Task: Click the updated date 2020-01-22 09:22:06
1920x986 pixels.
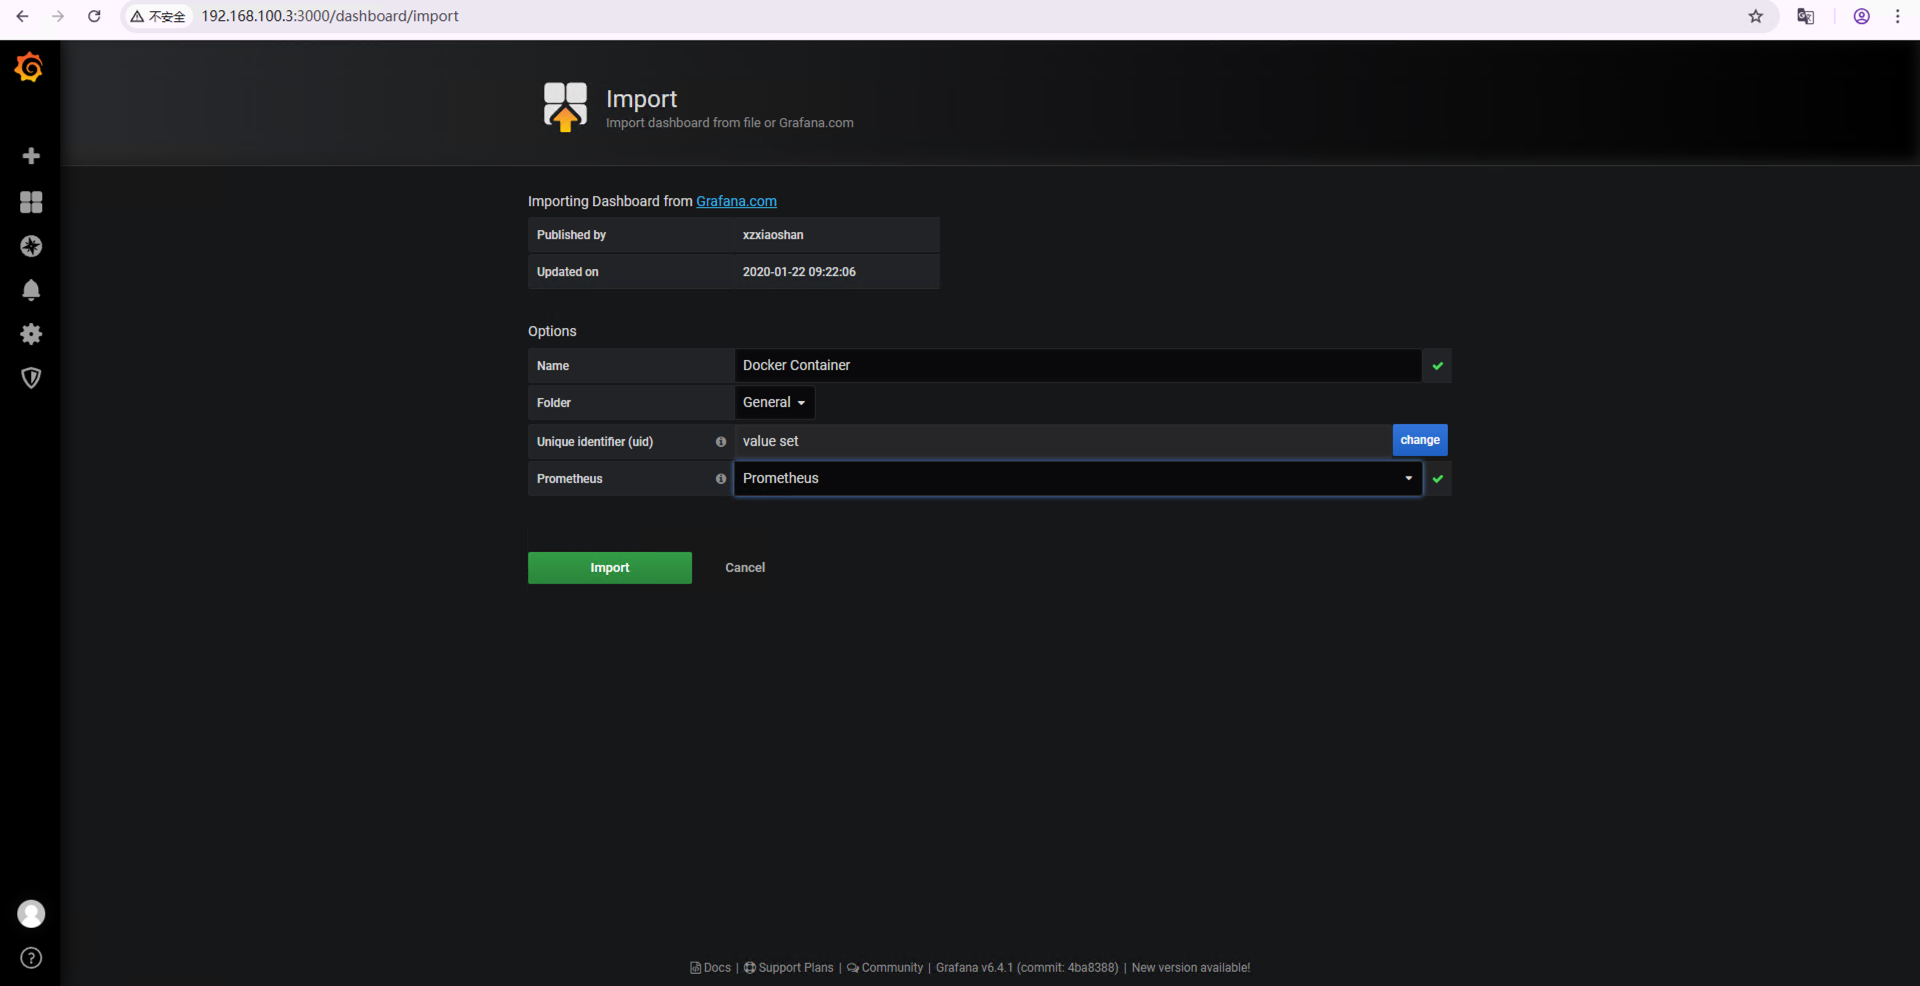Action: click(799, 272)
